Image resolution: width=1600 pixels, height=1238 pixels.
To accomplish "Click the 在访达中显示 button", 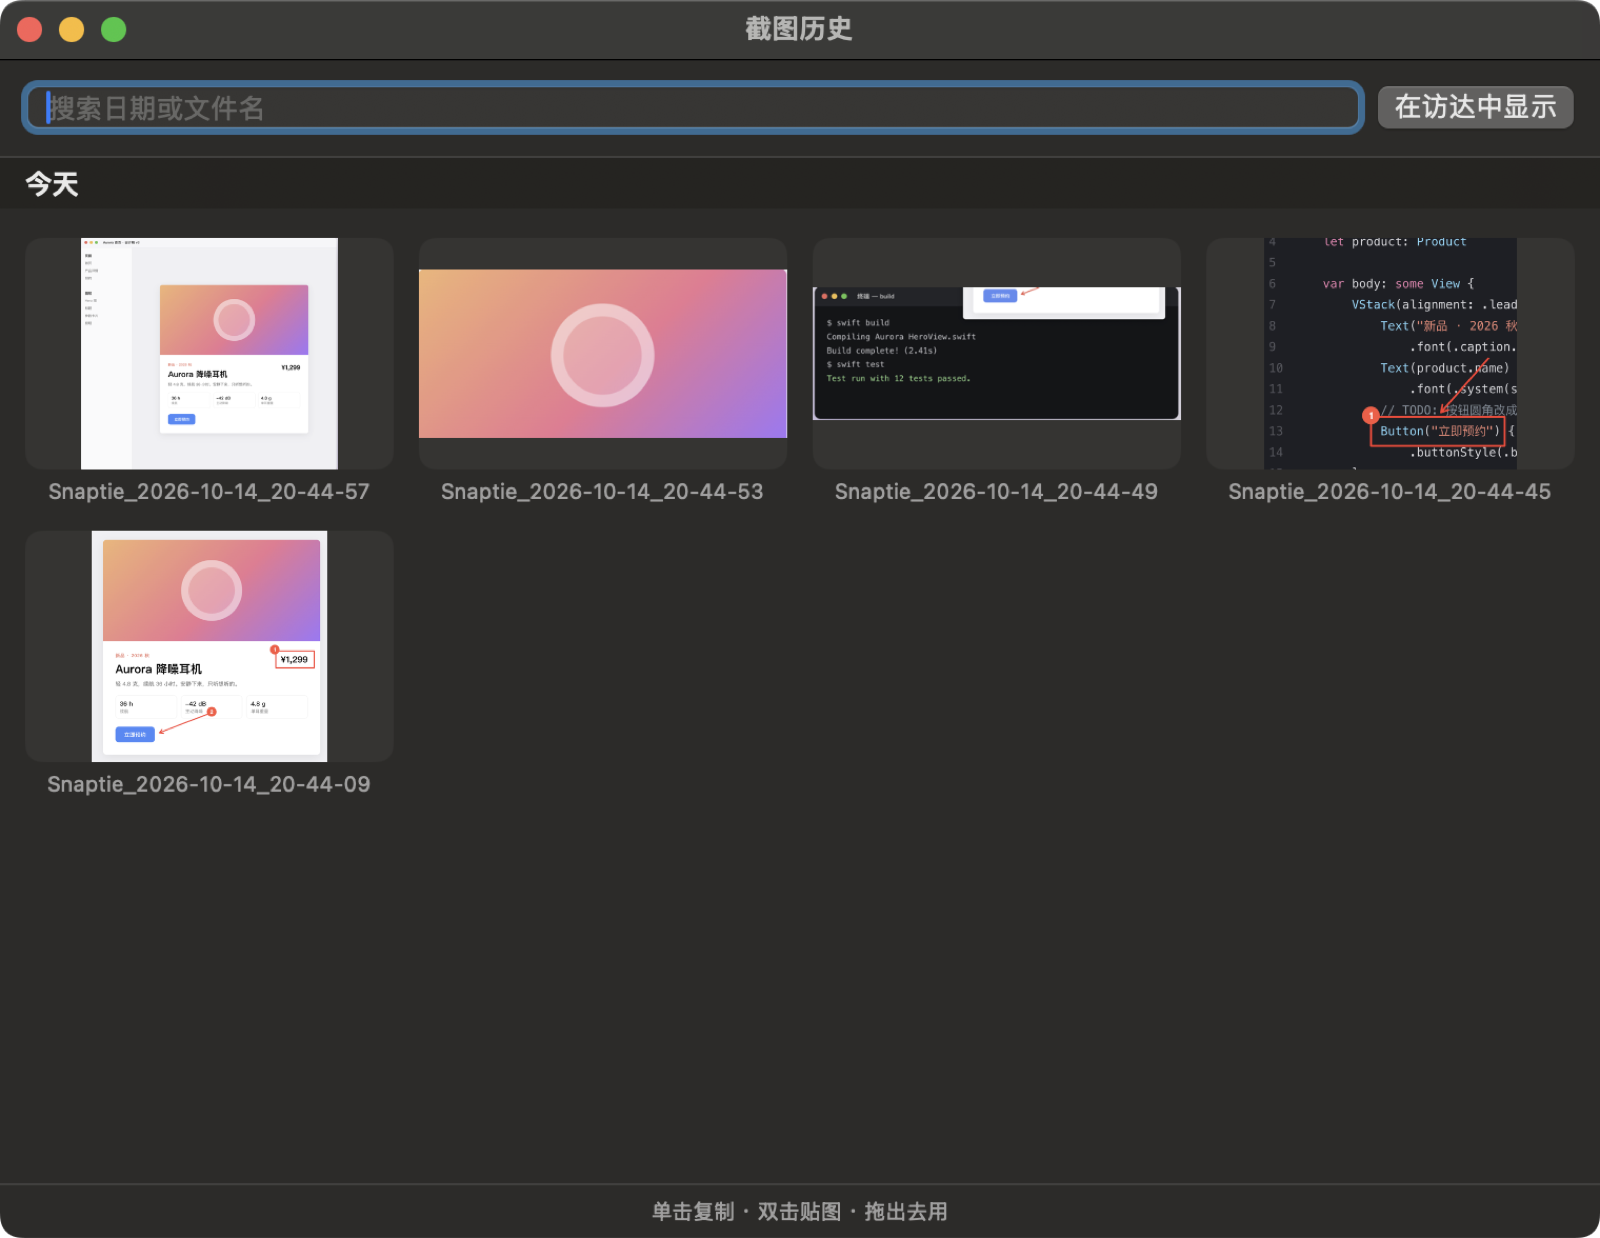I will [x=1475, y=107].
